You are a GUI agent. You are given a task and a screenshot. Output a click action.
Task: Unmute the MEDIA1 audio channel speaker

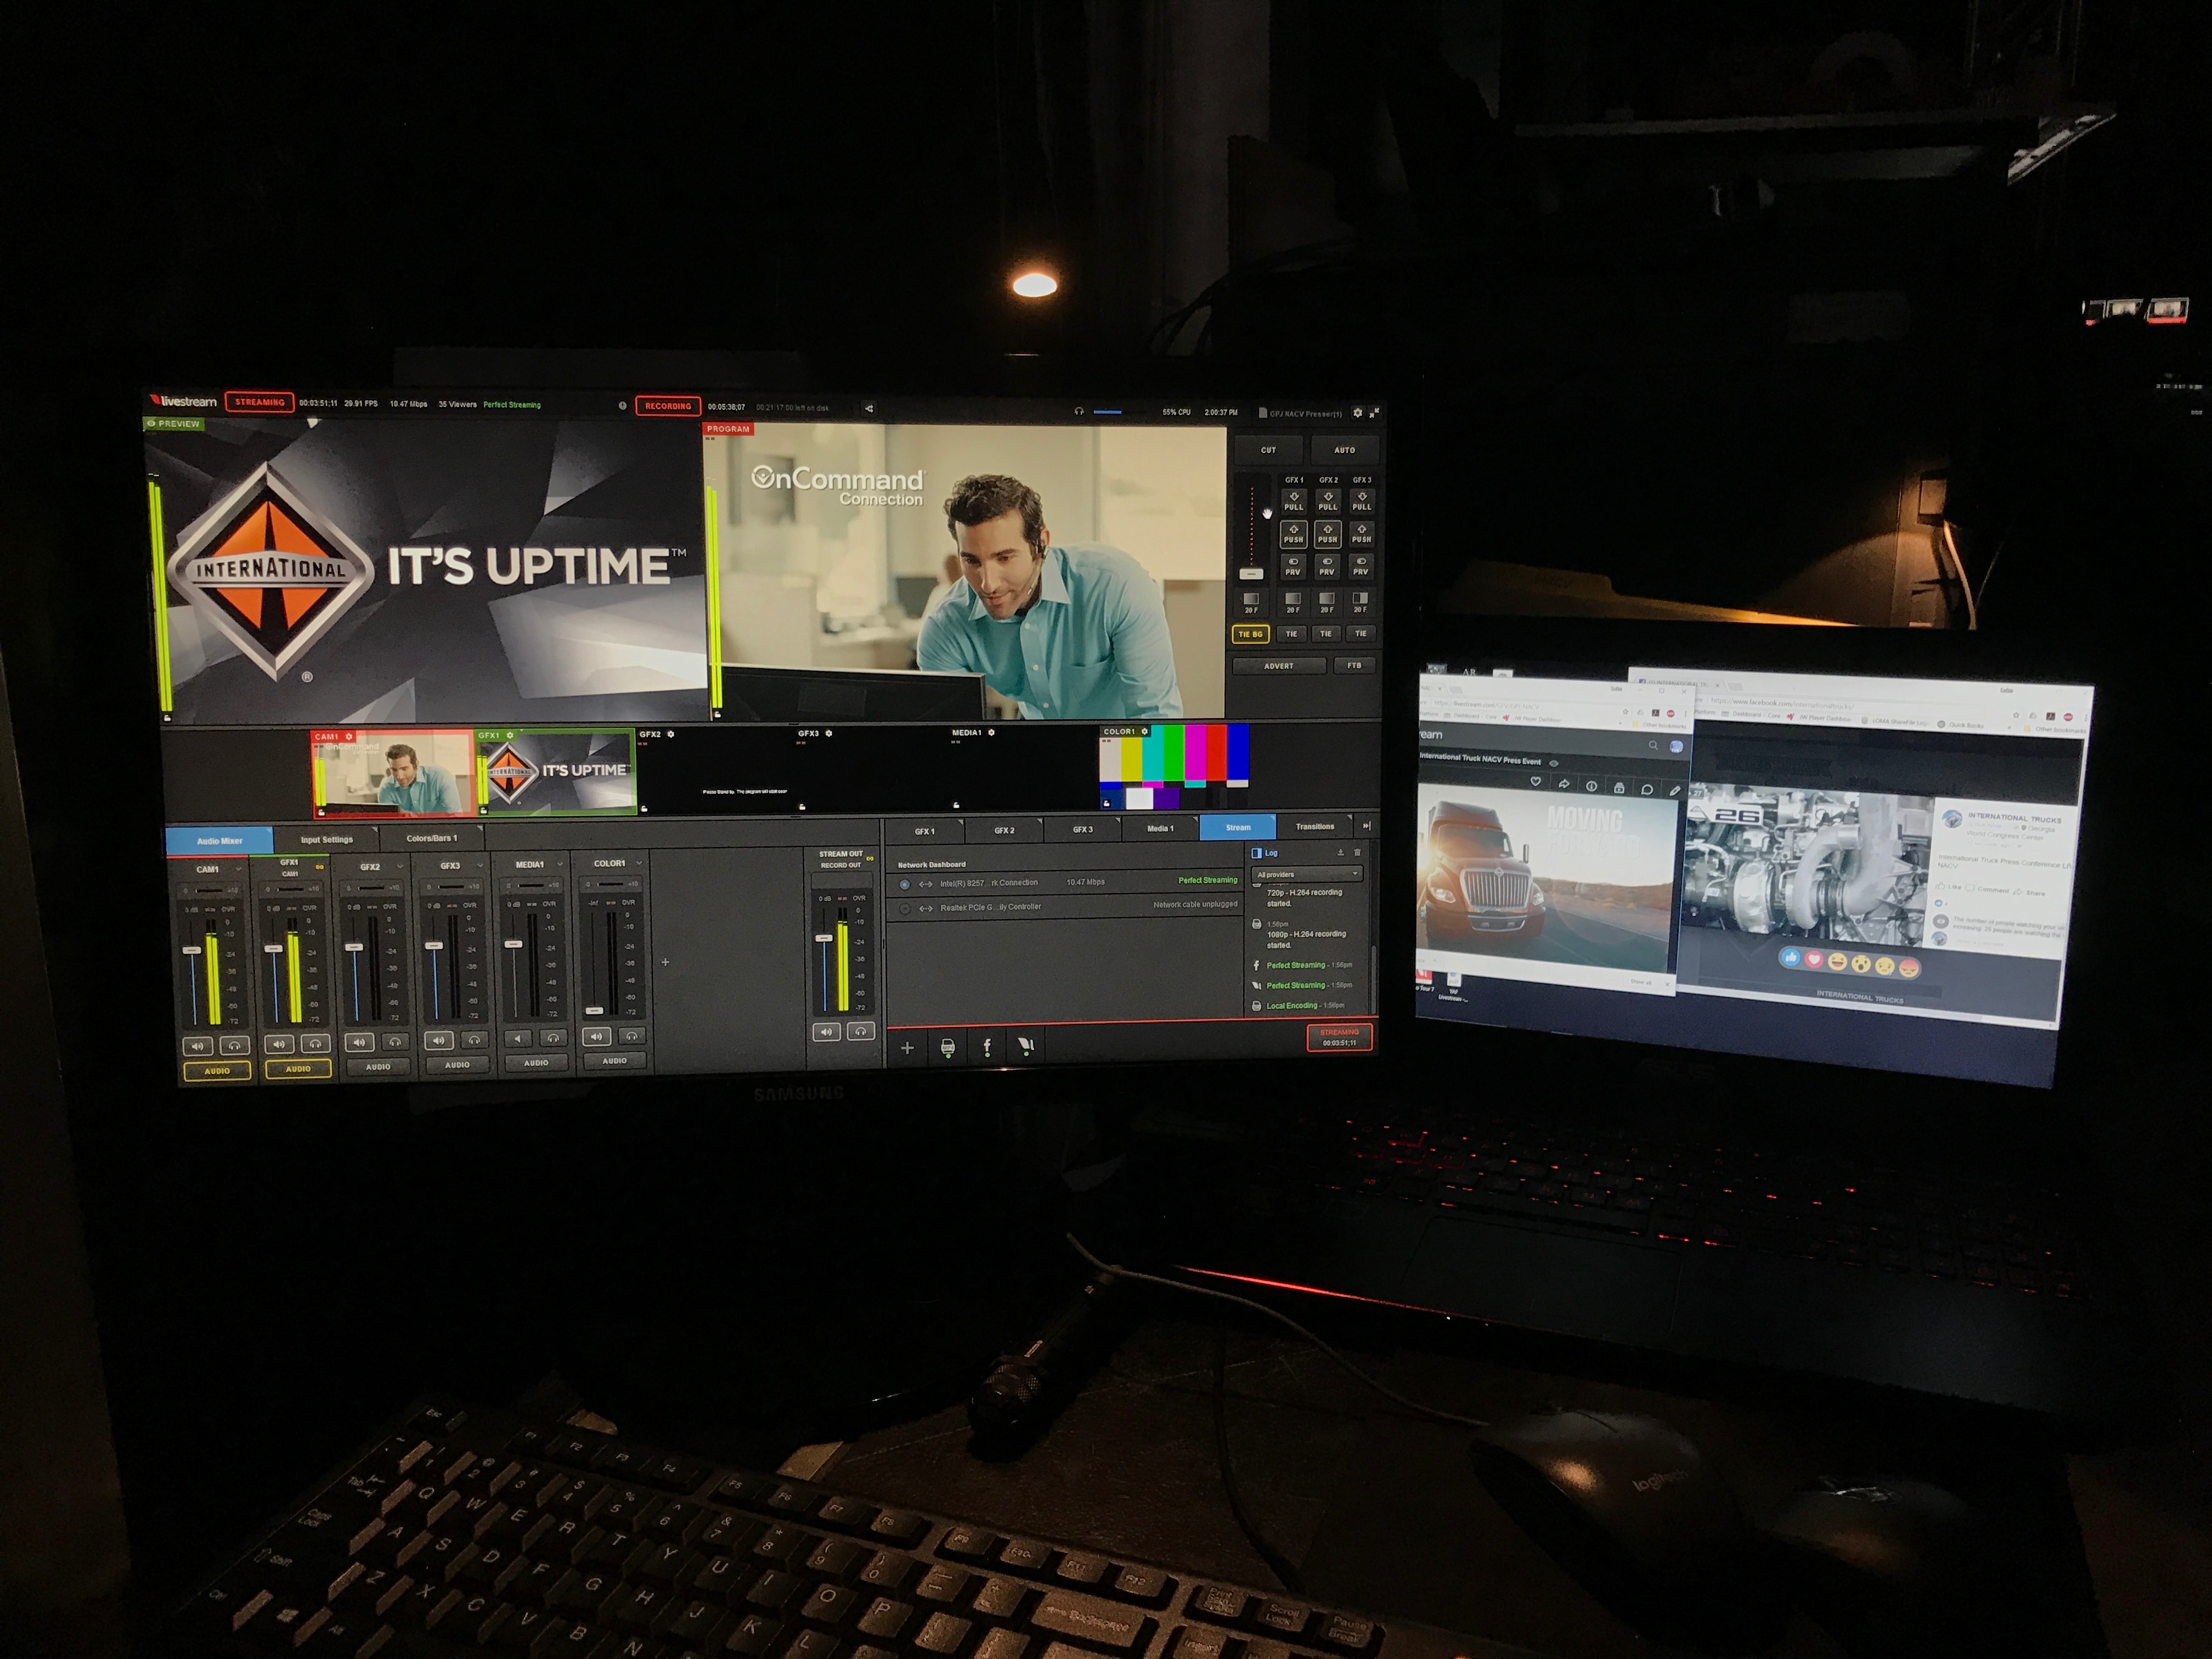[518, 1038]
